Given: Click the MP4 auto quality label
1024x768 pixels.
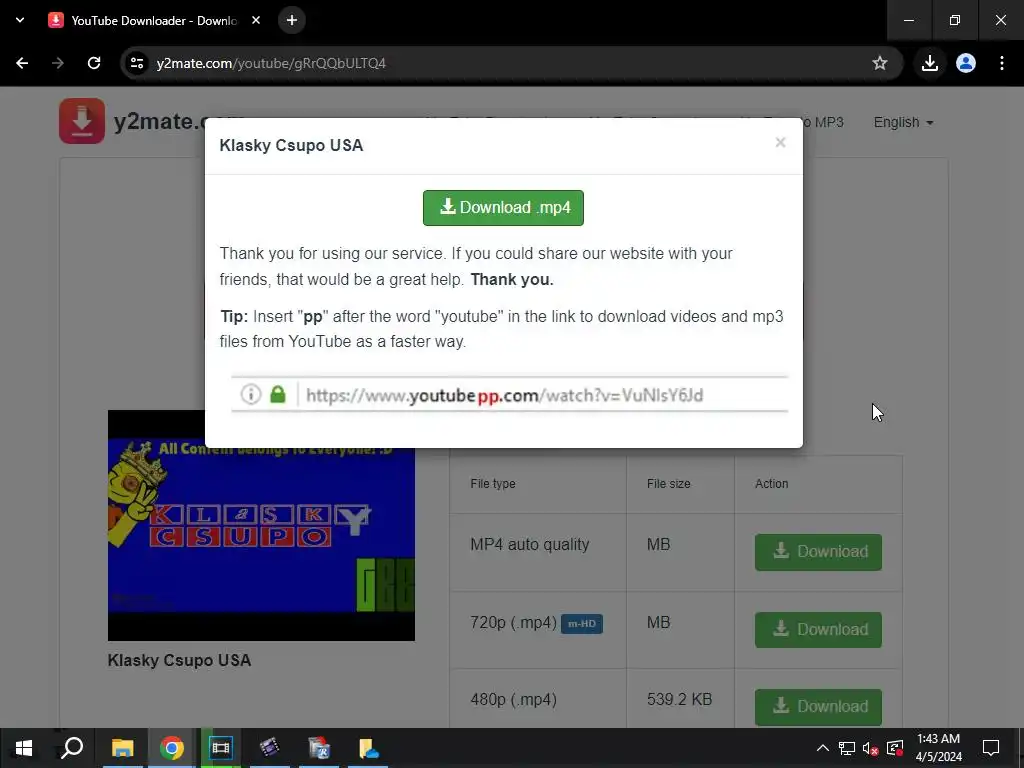Looking at the screenshot, I should click(x=530, y=545).
